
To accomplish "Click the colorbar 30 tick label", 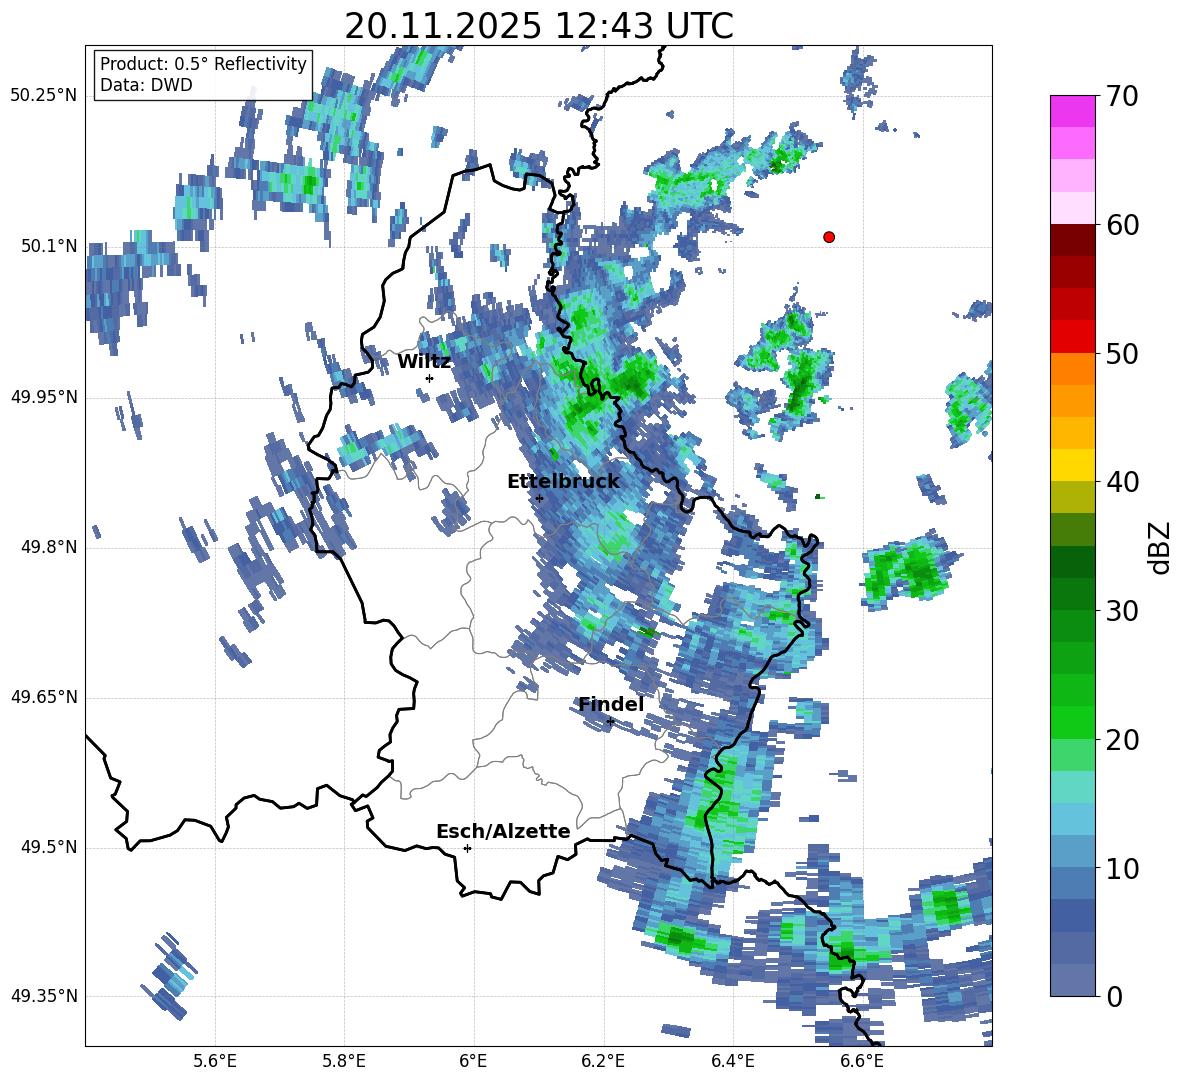I will pos(1122,611).
